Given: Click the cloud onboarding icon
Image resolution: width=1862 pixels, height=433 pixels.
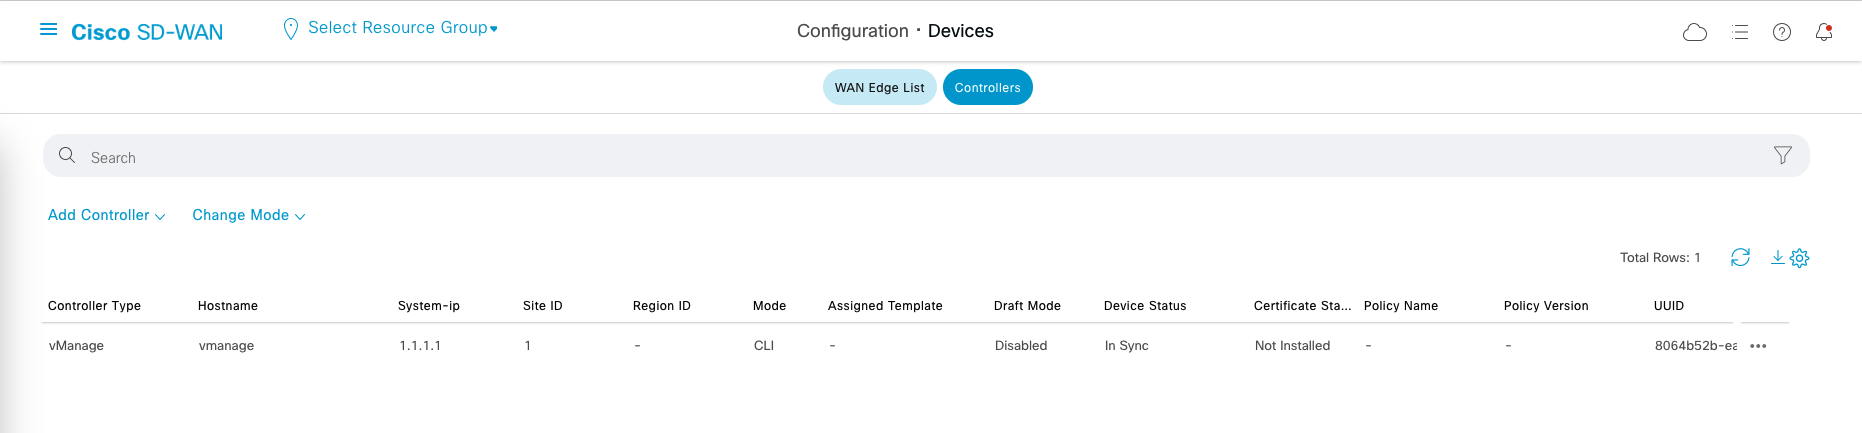Looking at the screenshot, I should pyautogui.click(x=1695, y=32).
